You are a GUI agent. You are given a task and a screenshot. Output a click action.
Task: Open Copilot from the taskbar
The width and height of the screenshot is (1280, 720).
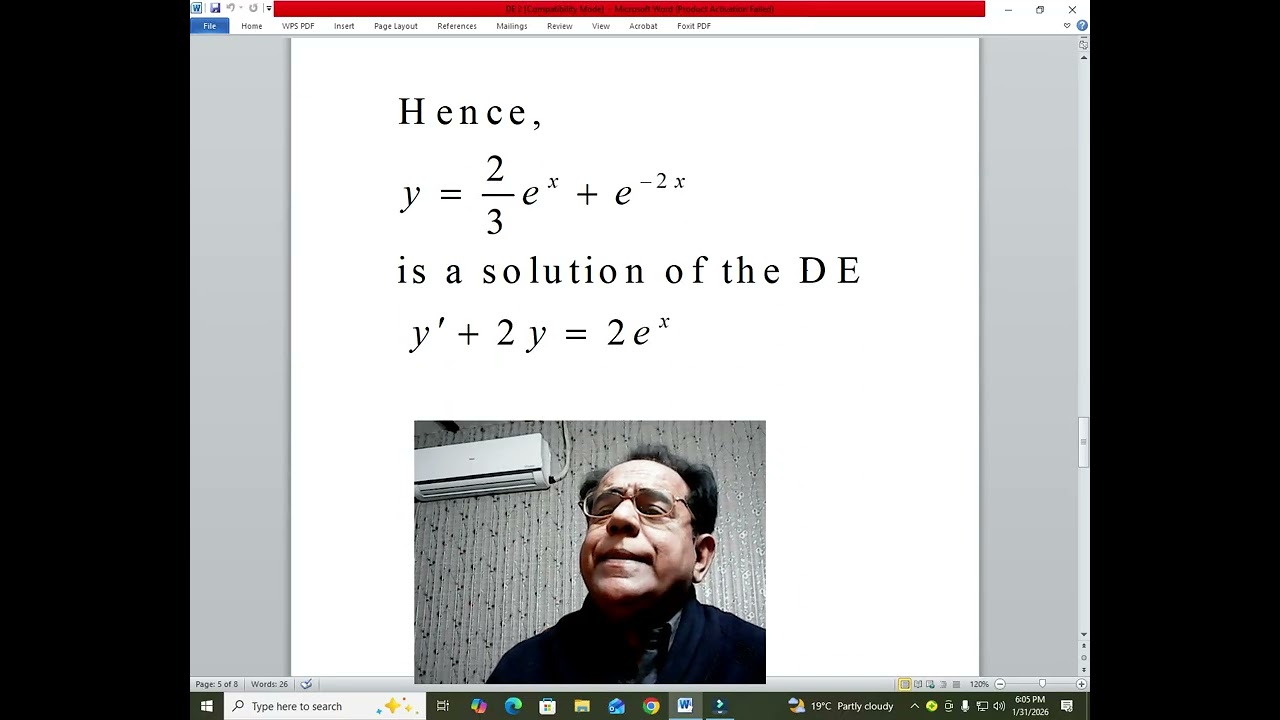coord(479,706)
